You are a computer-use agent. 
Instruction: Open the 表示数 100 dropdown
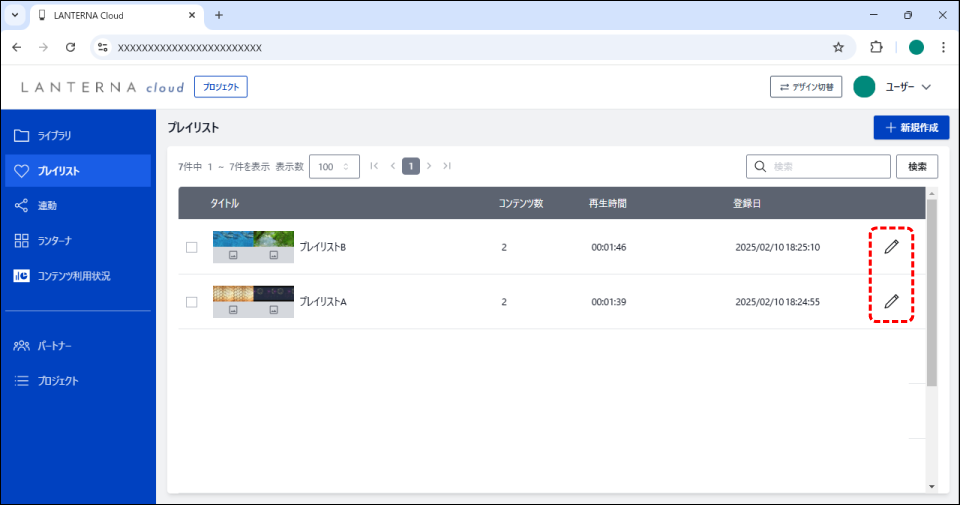[x=334, y=166]
